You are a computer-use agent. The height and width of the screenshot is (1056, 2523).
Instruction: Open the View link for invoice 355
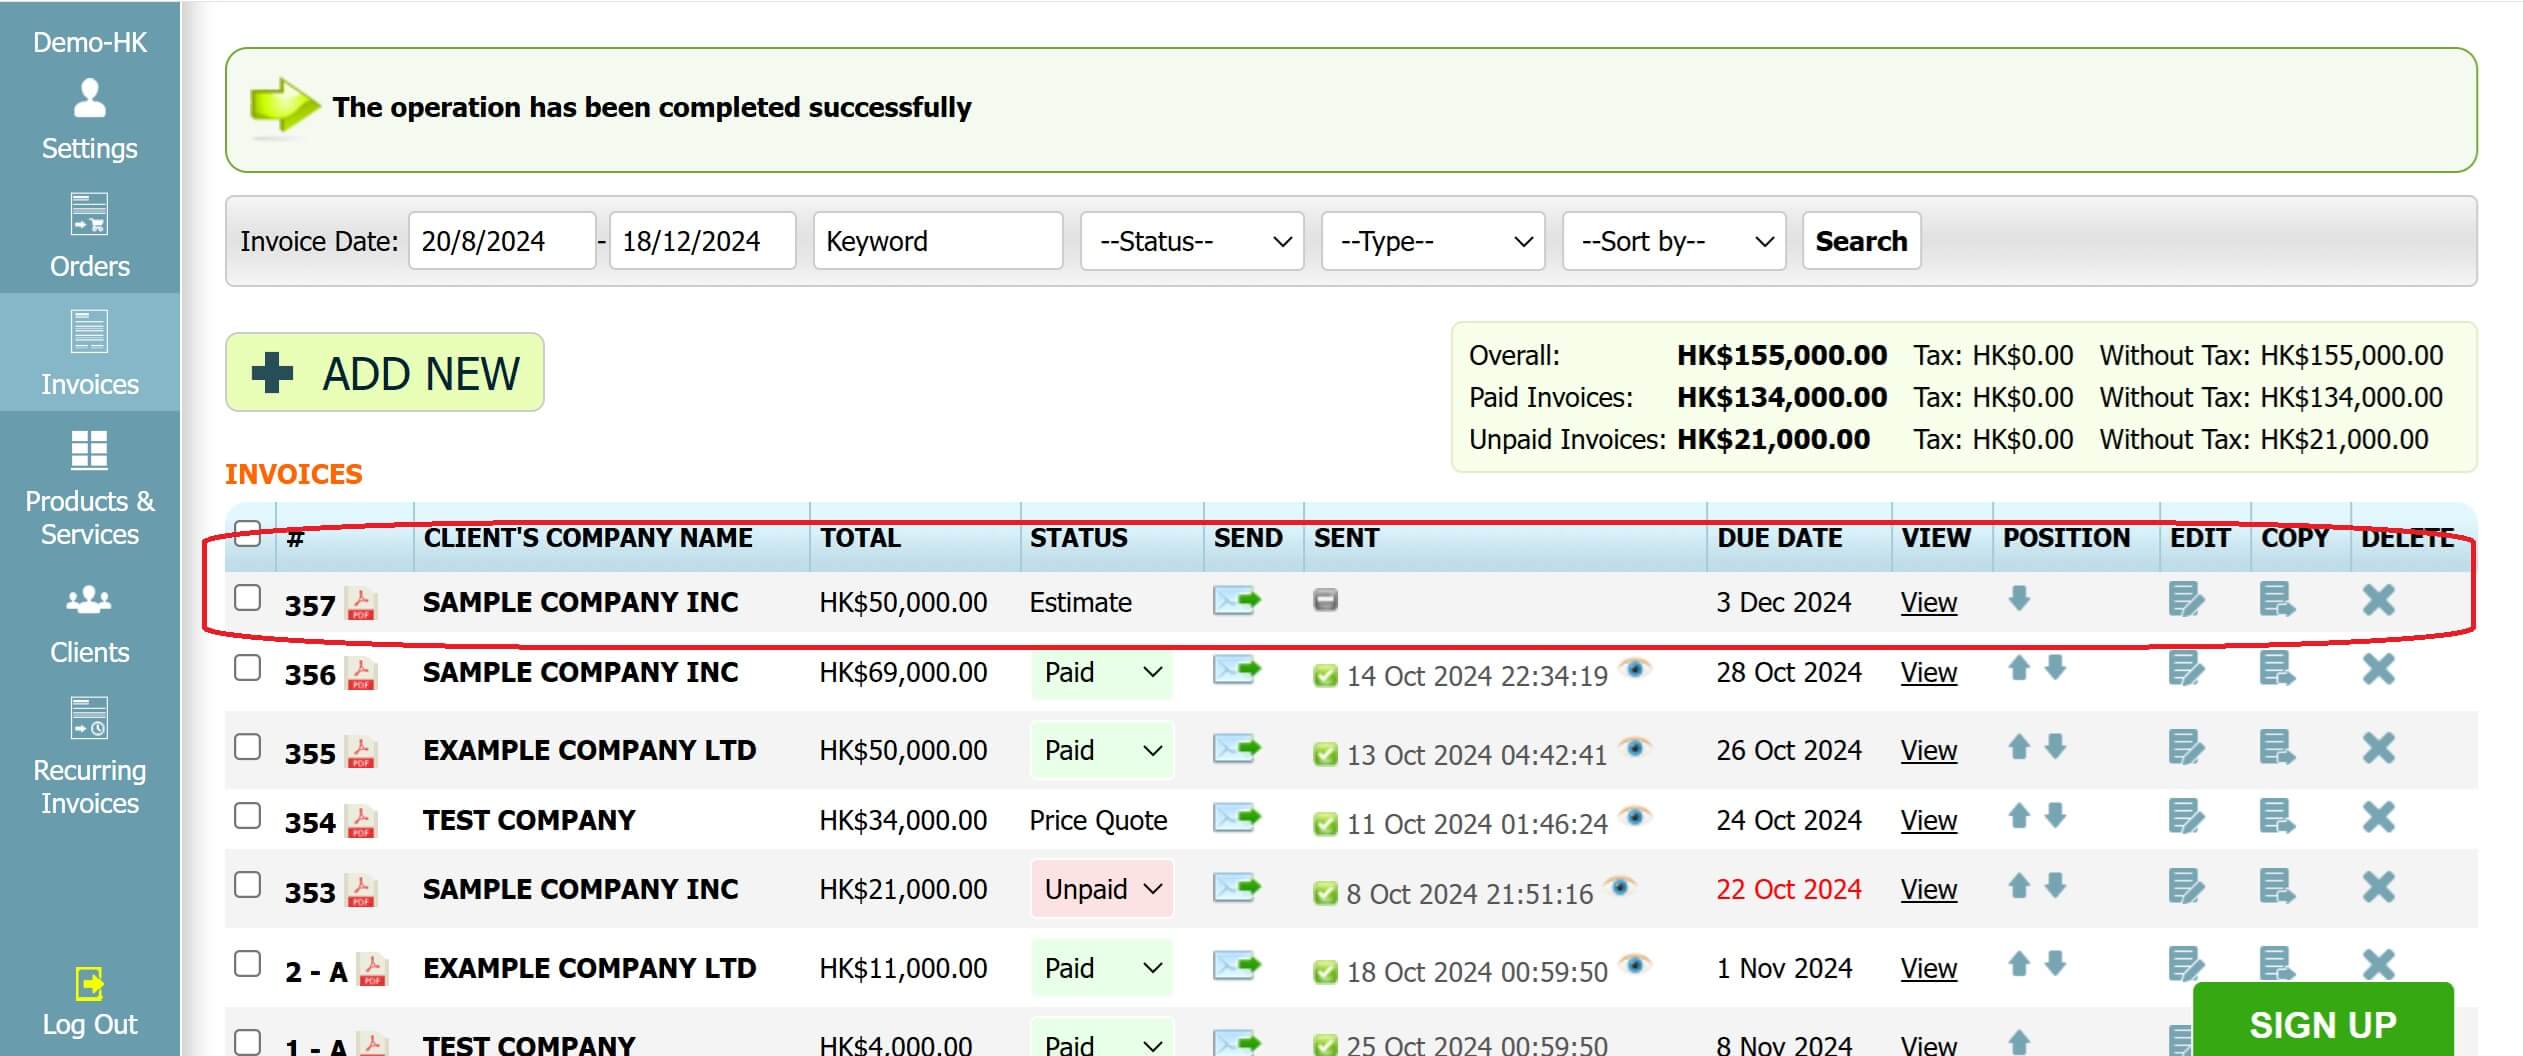pos(1928,751)
